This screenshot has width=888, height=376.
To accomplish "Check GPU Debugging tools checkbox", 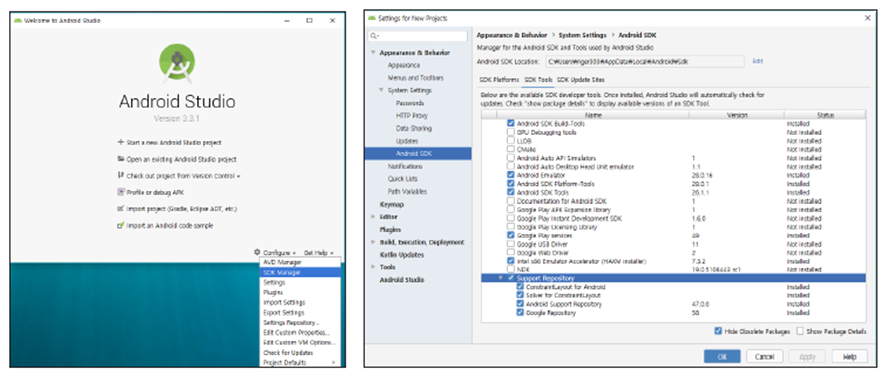I will tap(511, 132).
